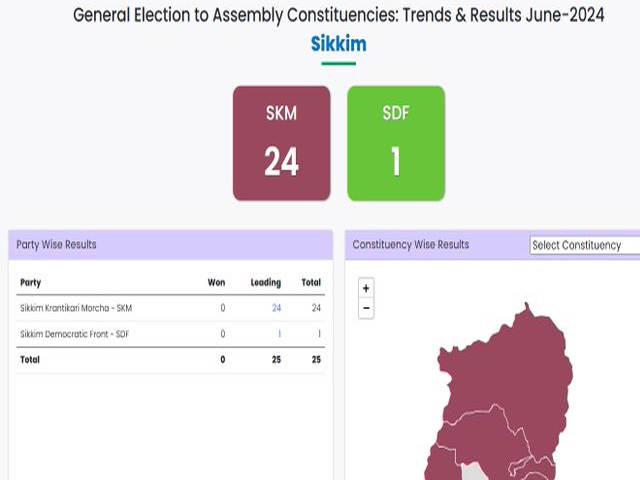640x480 pixels.
Task: Click the Party Wise Results panel header
Action: coord(171,245)
